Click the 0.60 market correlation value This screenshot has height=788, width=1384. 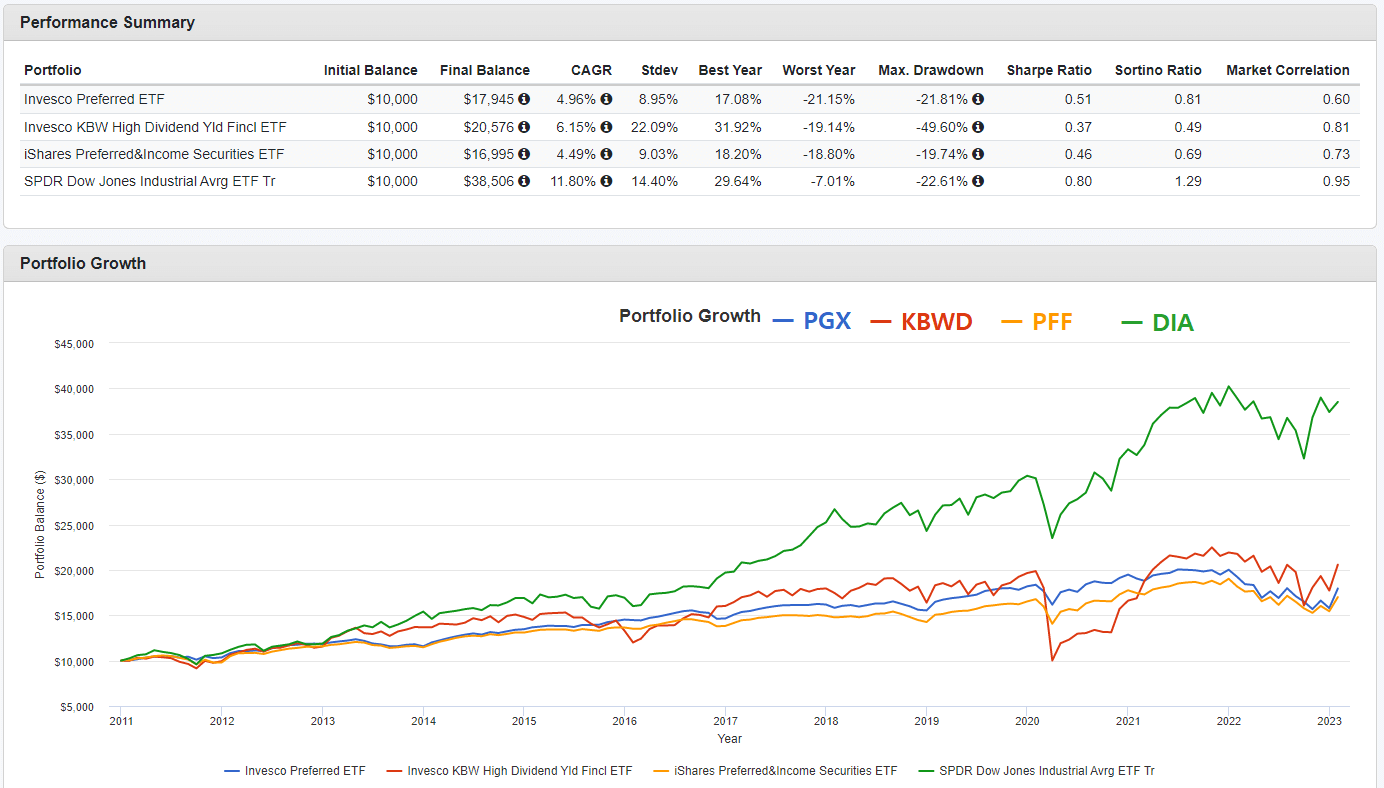click(x=1336, y=100)
